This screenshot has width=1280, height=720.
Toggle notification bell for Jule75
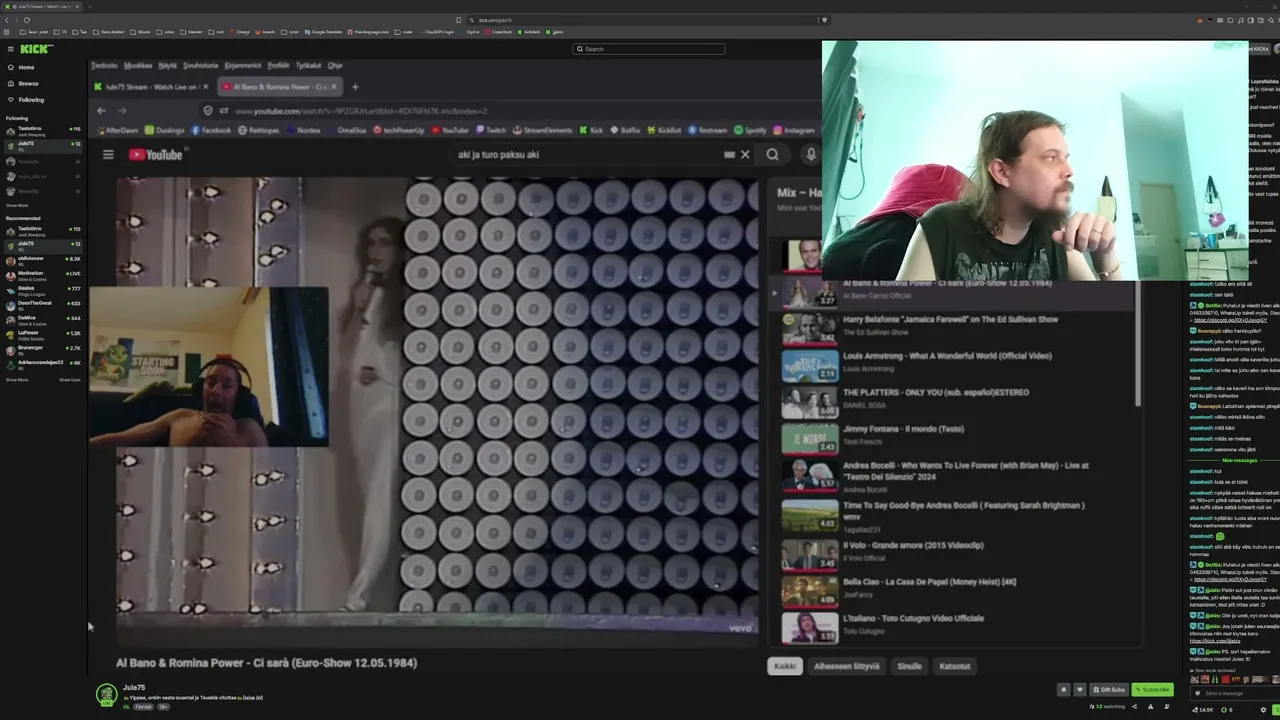point(1064,690)
